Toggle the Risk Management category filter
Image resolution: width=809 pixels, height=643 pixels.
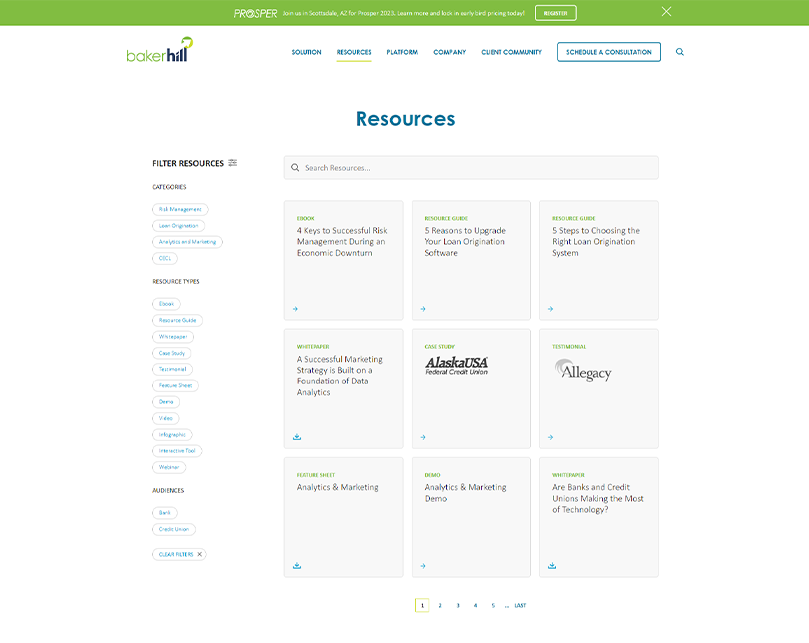pos(181,209)
